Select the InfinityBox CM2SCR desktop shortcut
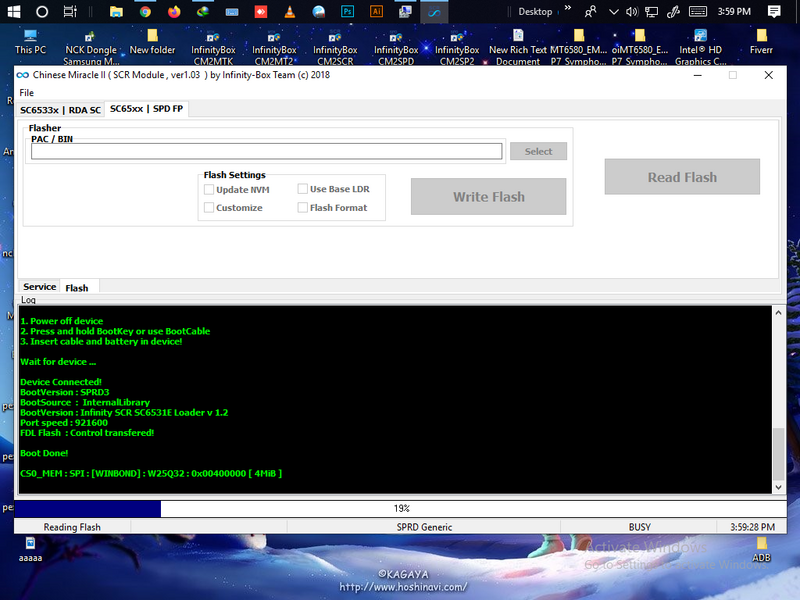Viewport: 800px width, 600px height. coord(335,48)
